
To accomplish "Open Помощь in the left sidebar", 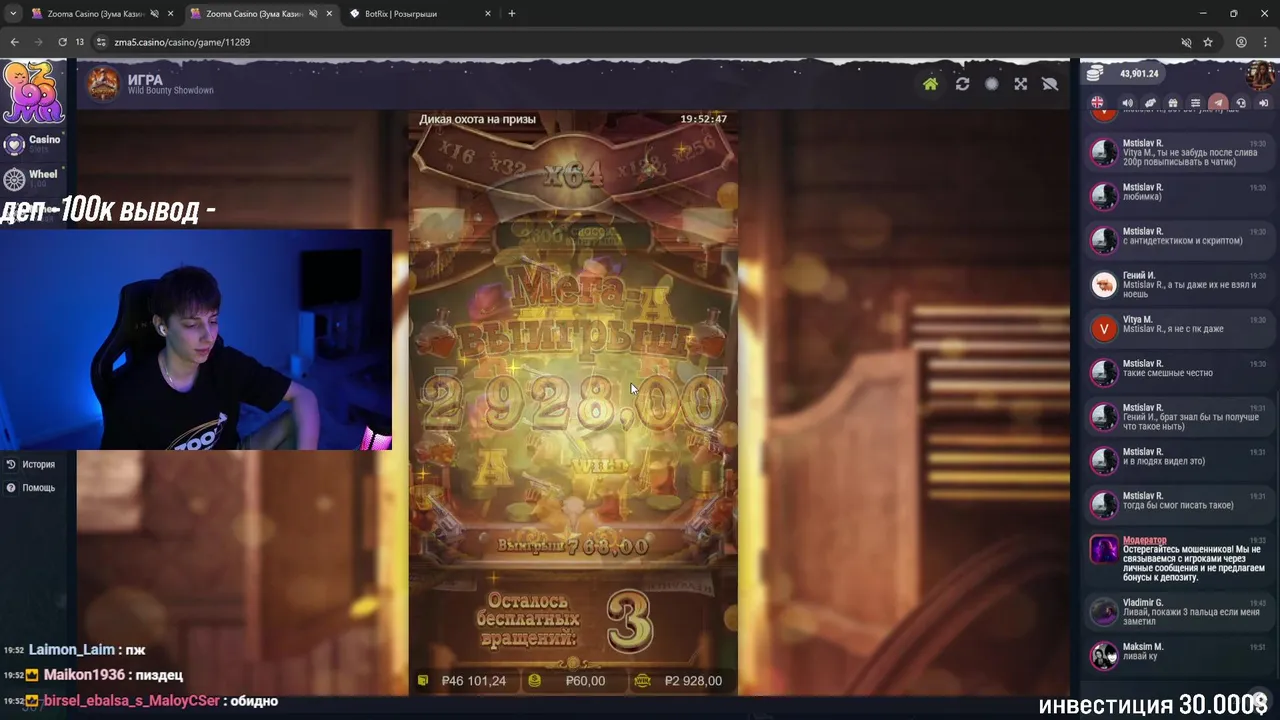I will (31, 488).
